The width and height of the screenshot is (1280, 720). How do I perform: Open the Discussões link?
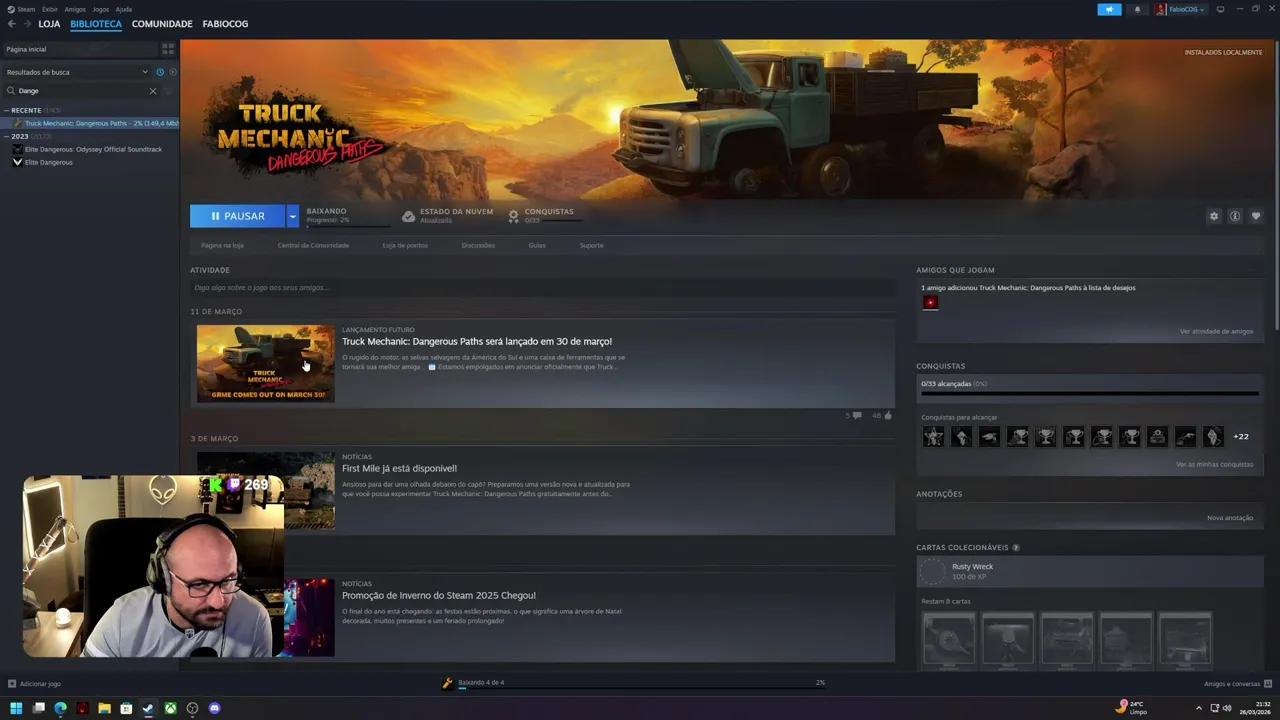(478, 245)
